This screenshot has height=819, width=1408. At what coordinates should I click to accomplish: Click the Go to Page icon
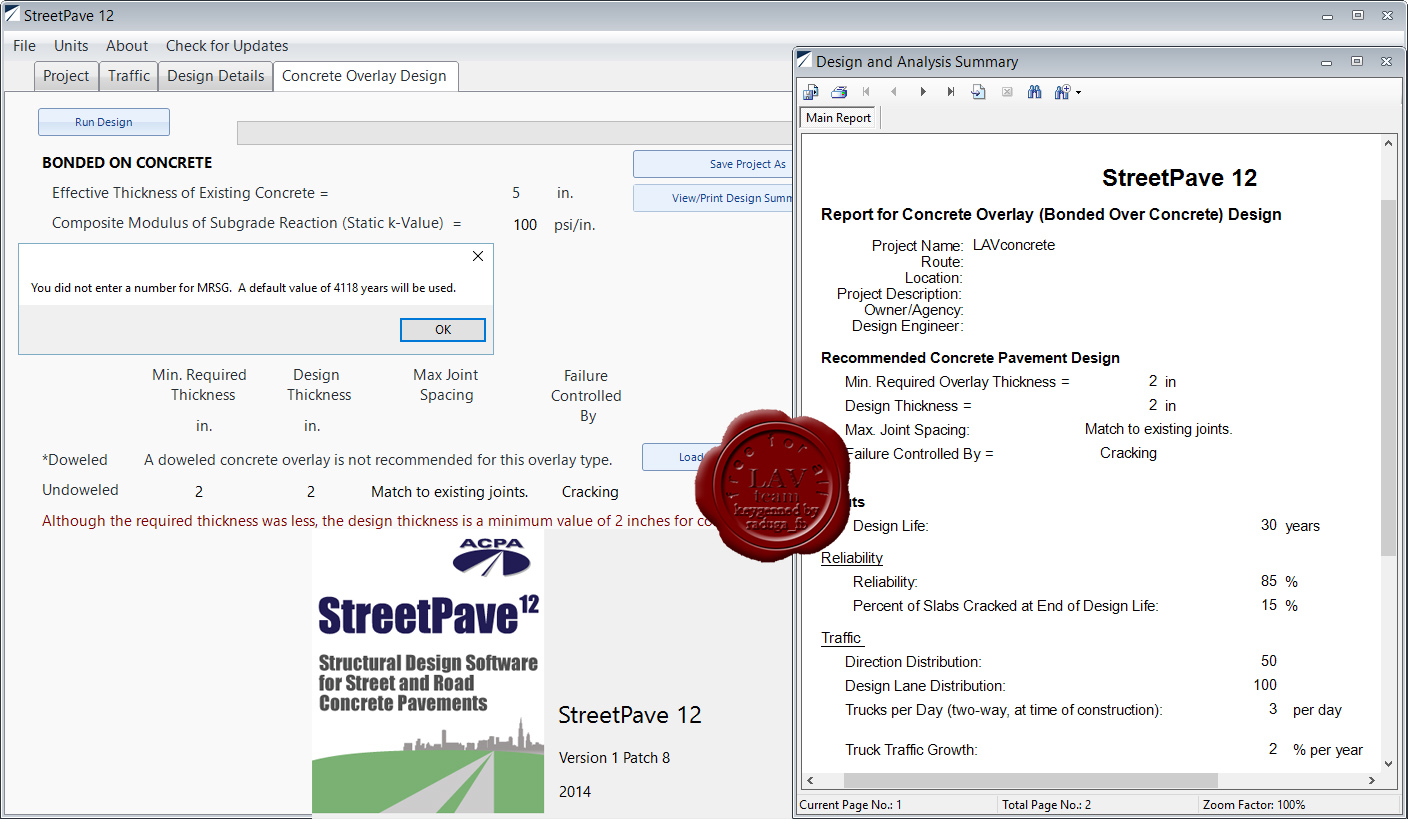tap(978, 92)
